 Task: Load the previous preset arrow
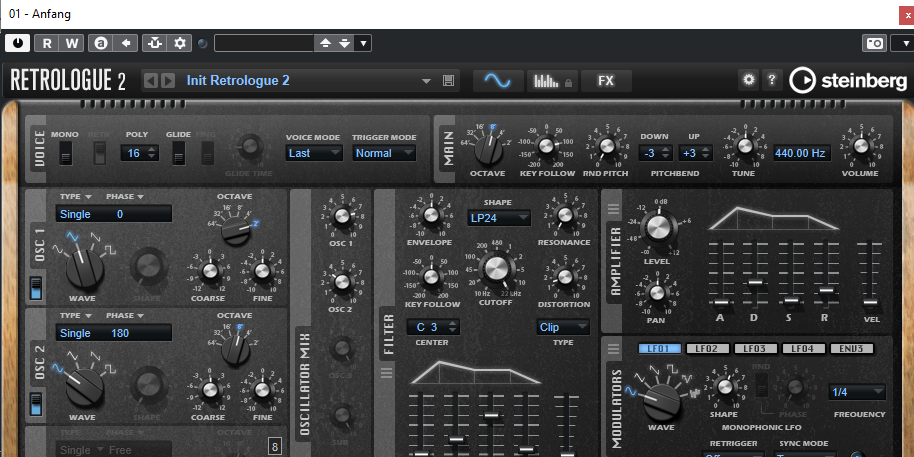[x=151, y=80]
